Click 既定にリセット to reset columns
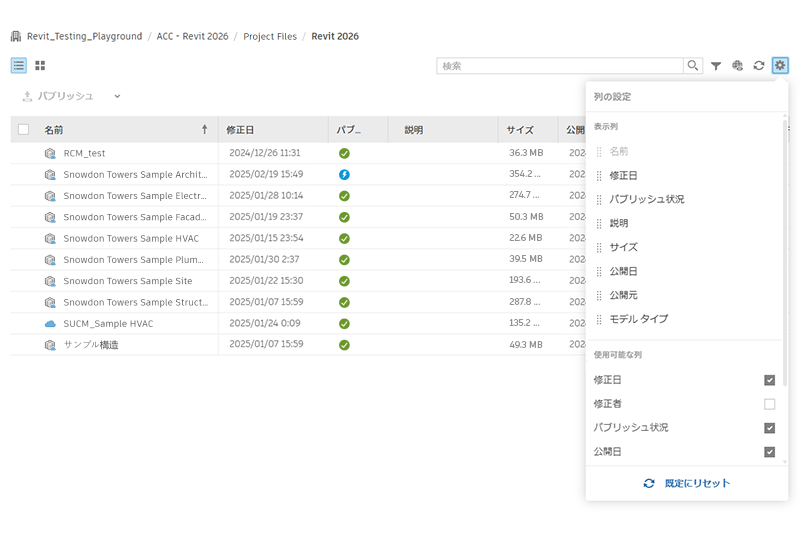The height and width of the screenshot is (547, 800). click(687, 483)
